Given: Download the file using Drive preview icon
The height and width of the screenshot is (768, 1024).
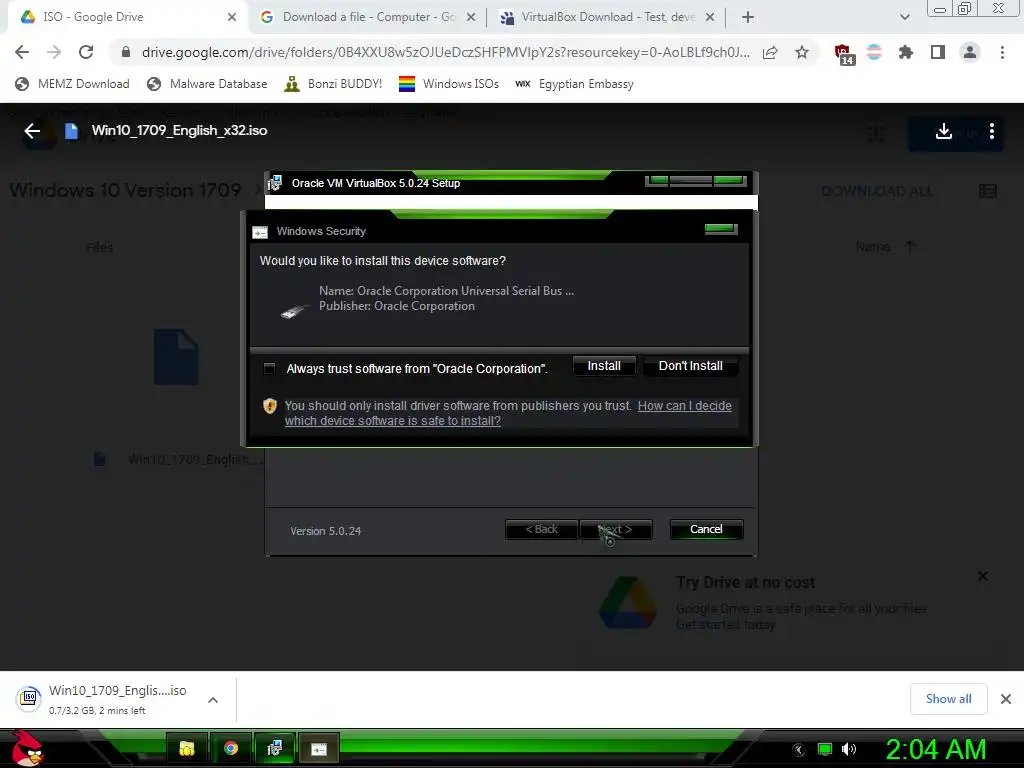Looking at the screenshot, I should [944, 131].
